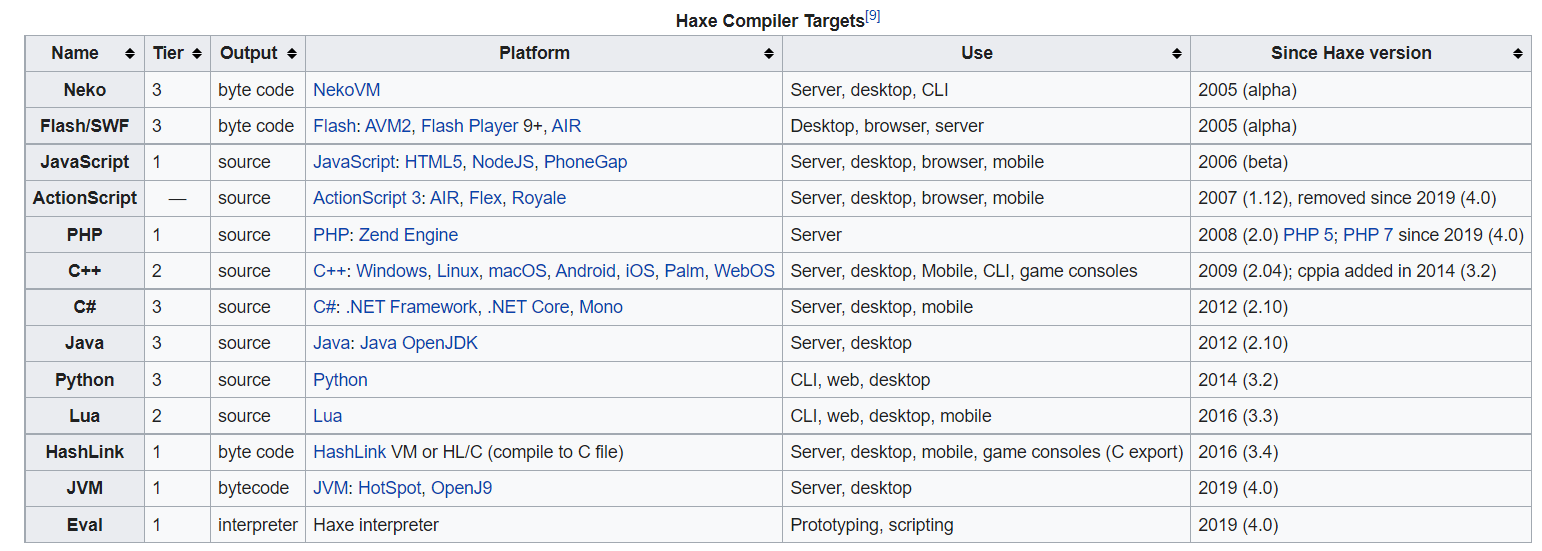
Task: Open the Linux link
Action: click(458, 271)
